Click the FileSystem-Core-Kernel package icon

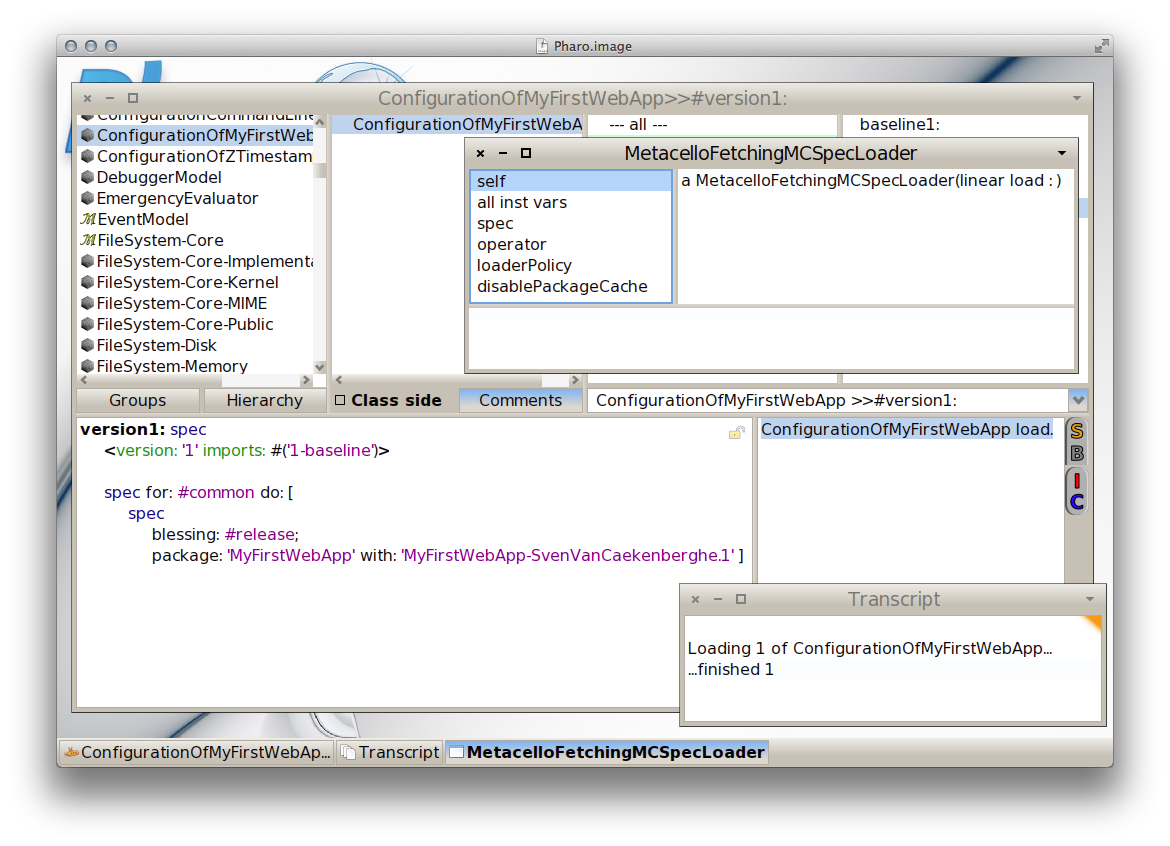(x=88, y=282)
